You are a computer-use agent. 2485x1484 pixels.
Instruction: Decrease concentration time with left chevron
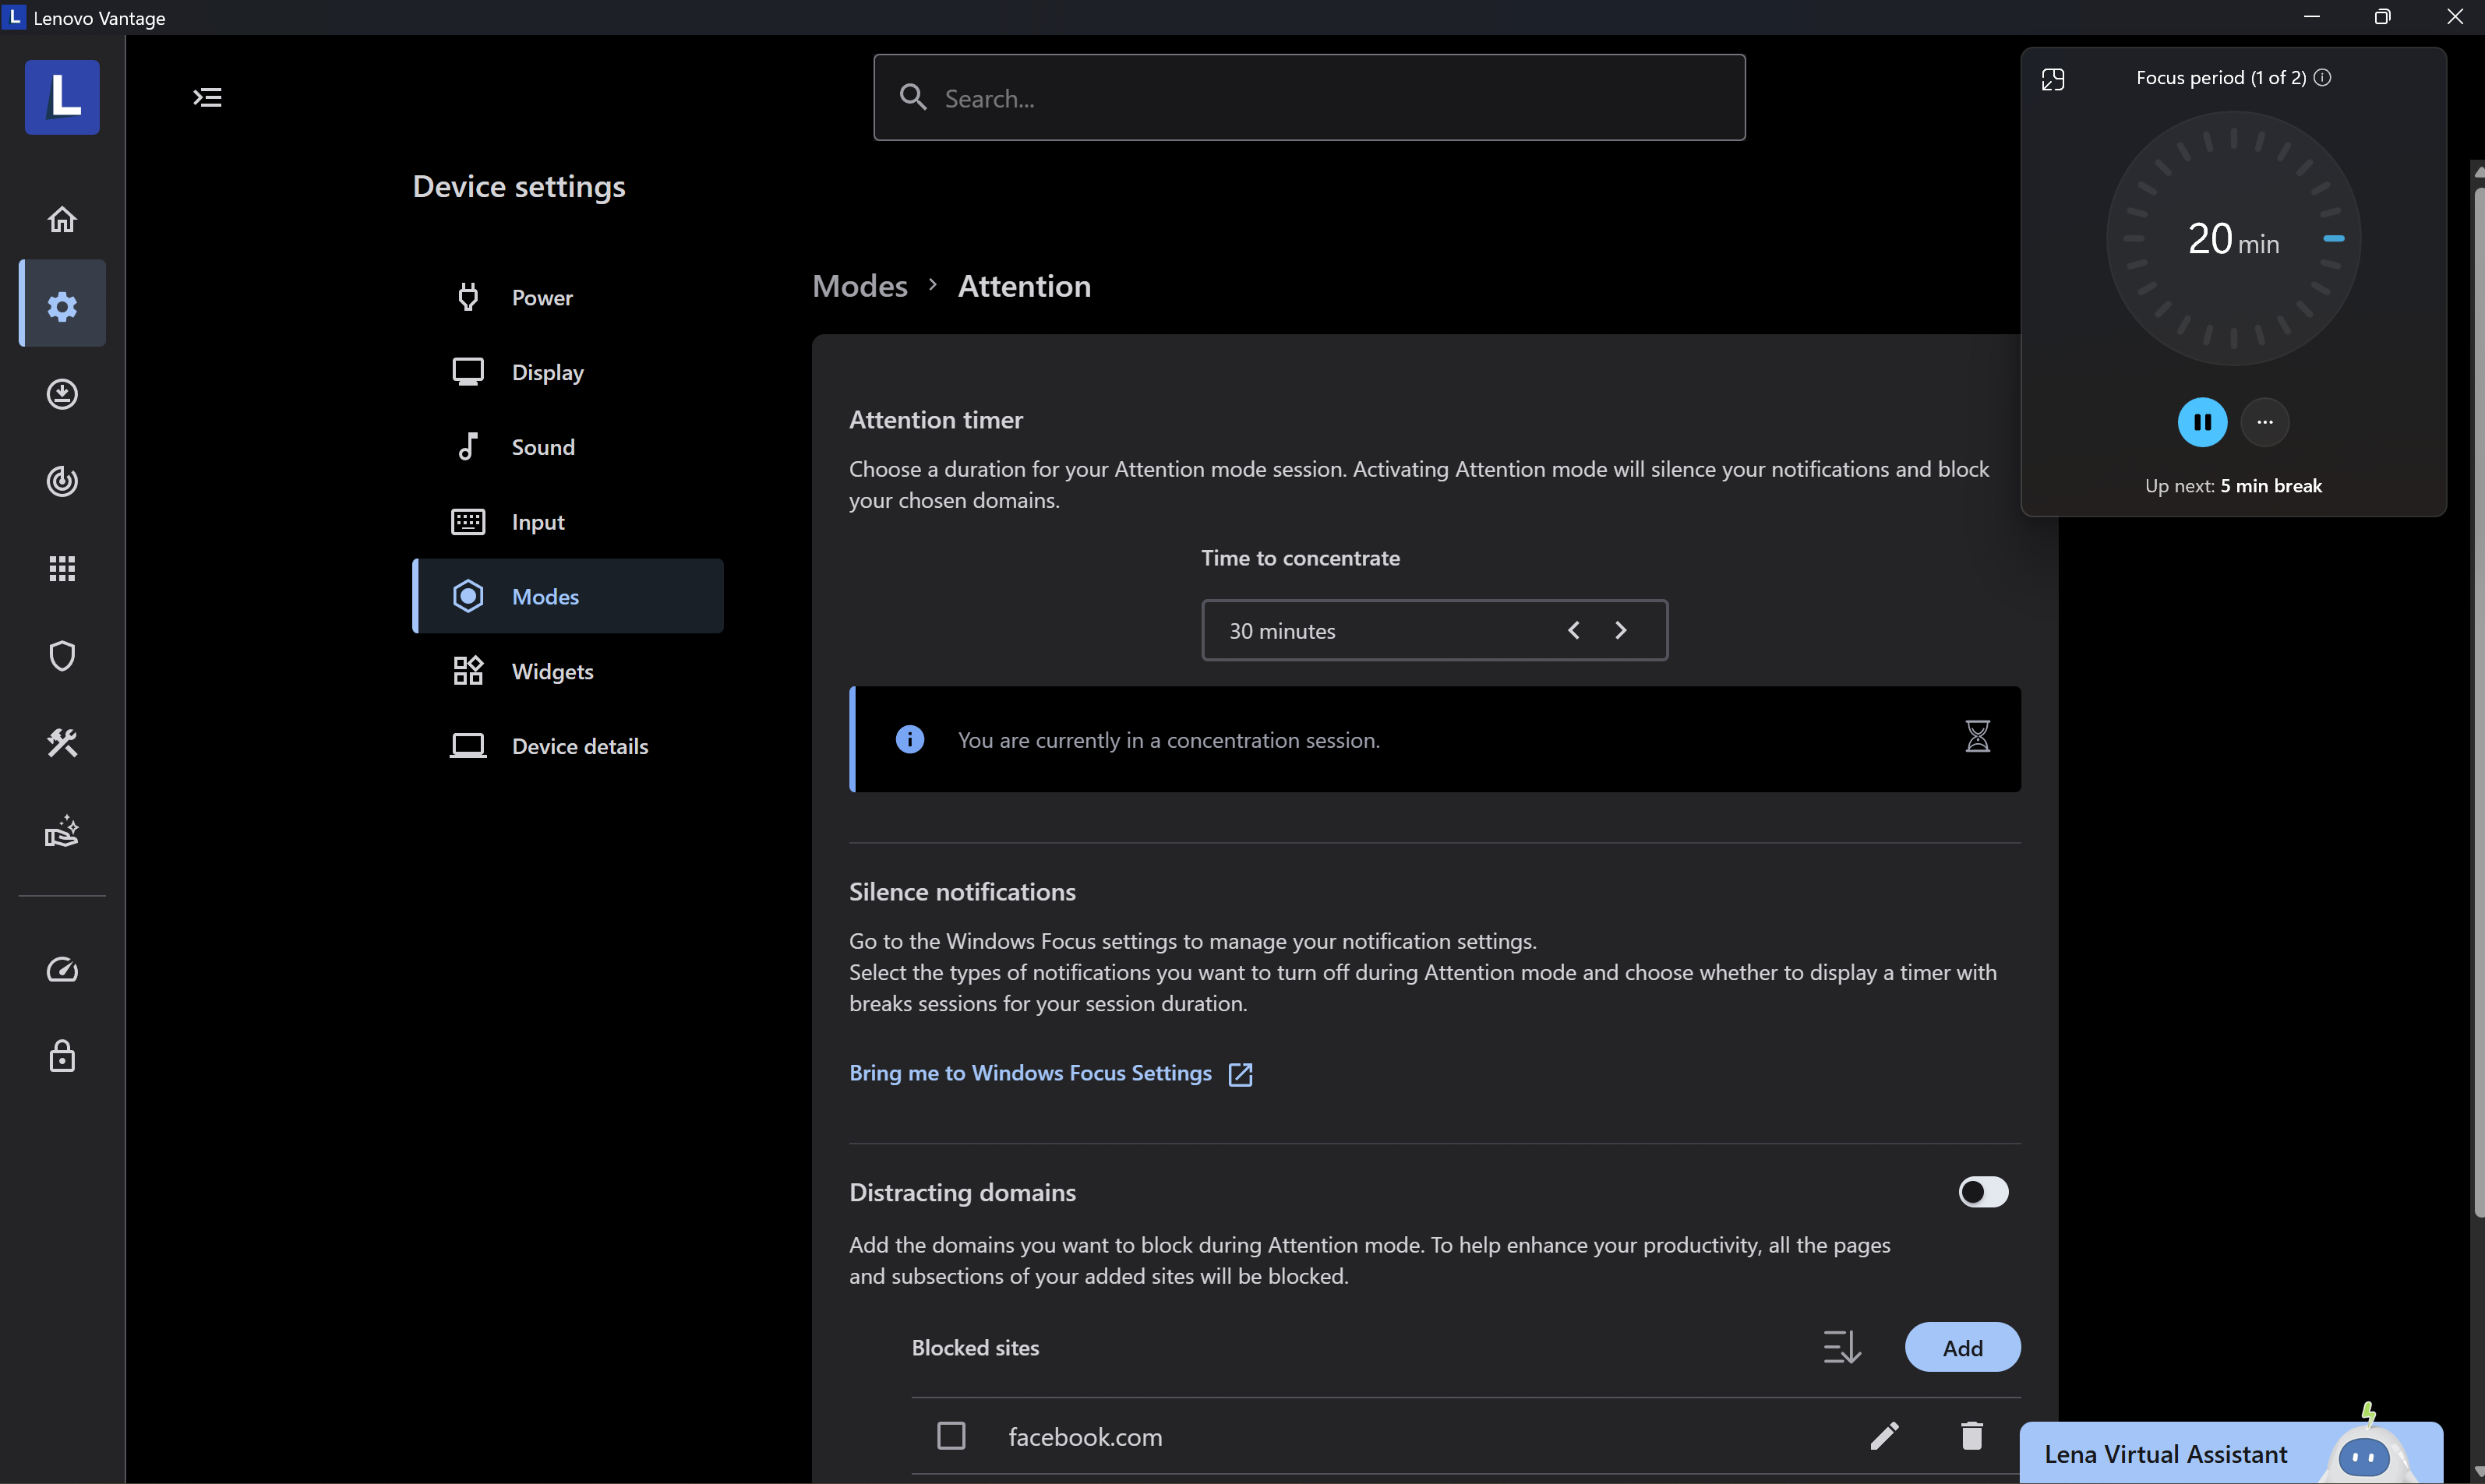pyautogui.click(x=1574, y=630)
